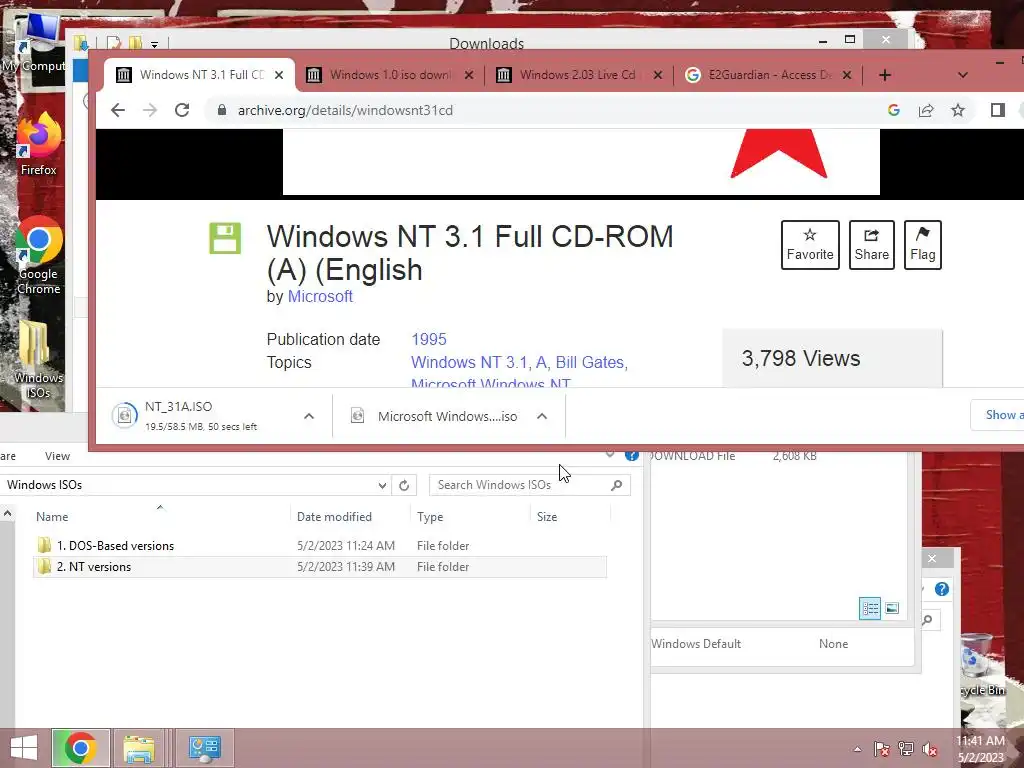Click the NT_31A.ISO download item

tap(201, 415)
